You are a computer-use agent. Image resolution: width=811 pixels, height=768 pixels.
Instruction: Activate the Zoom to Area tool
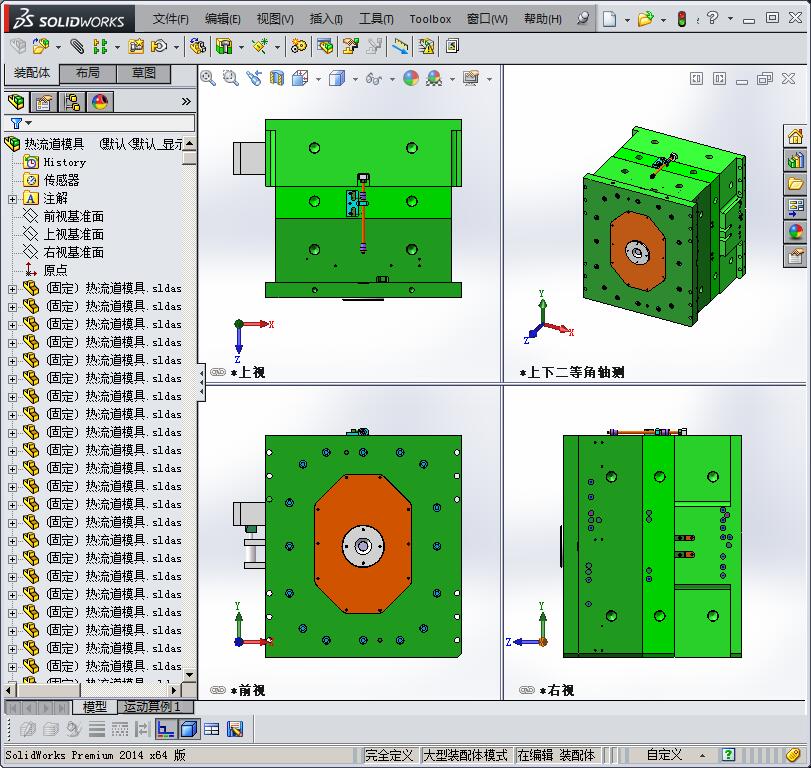tap(230, 78)
